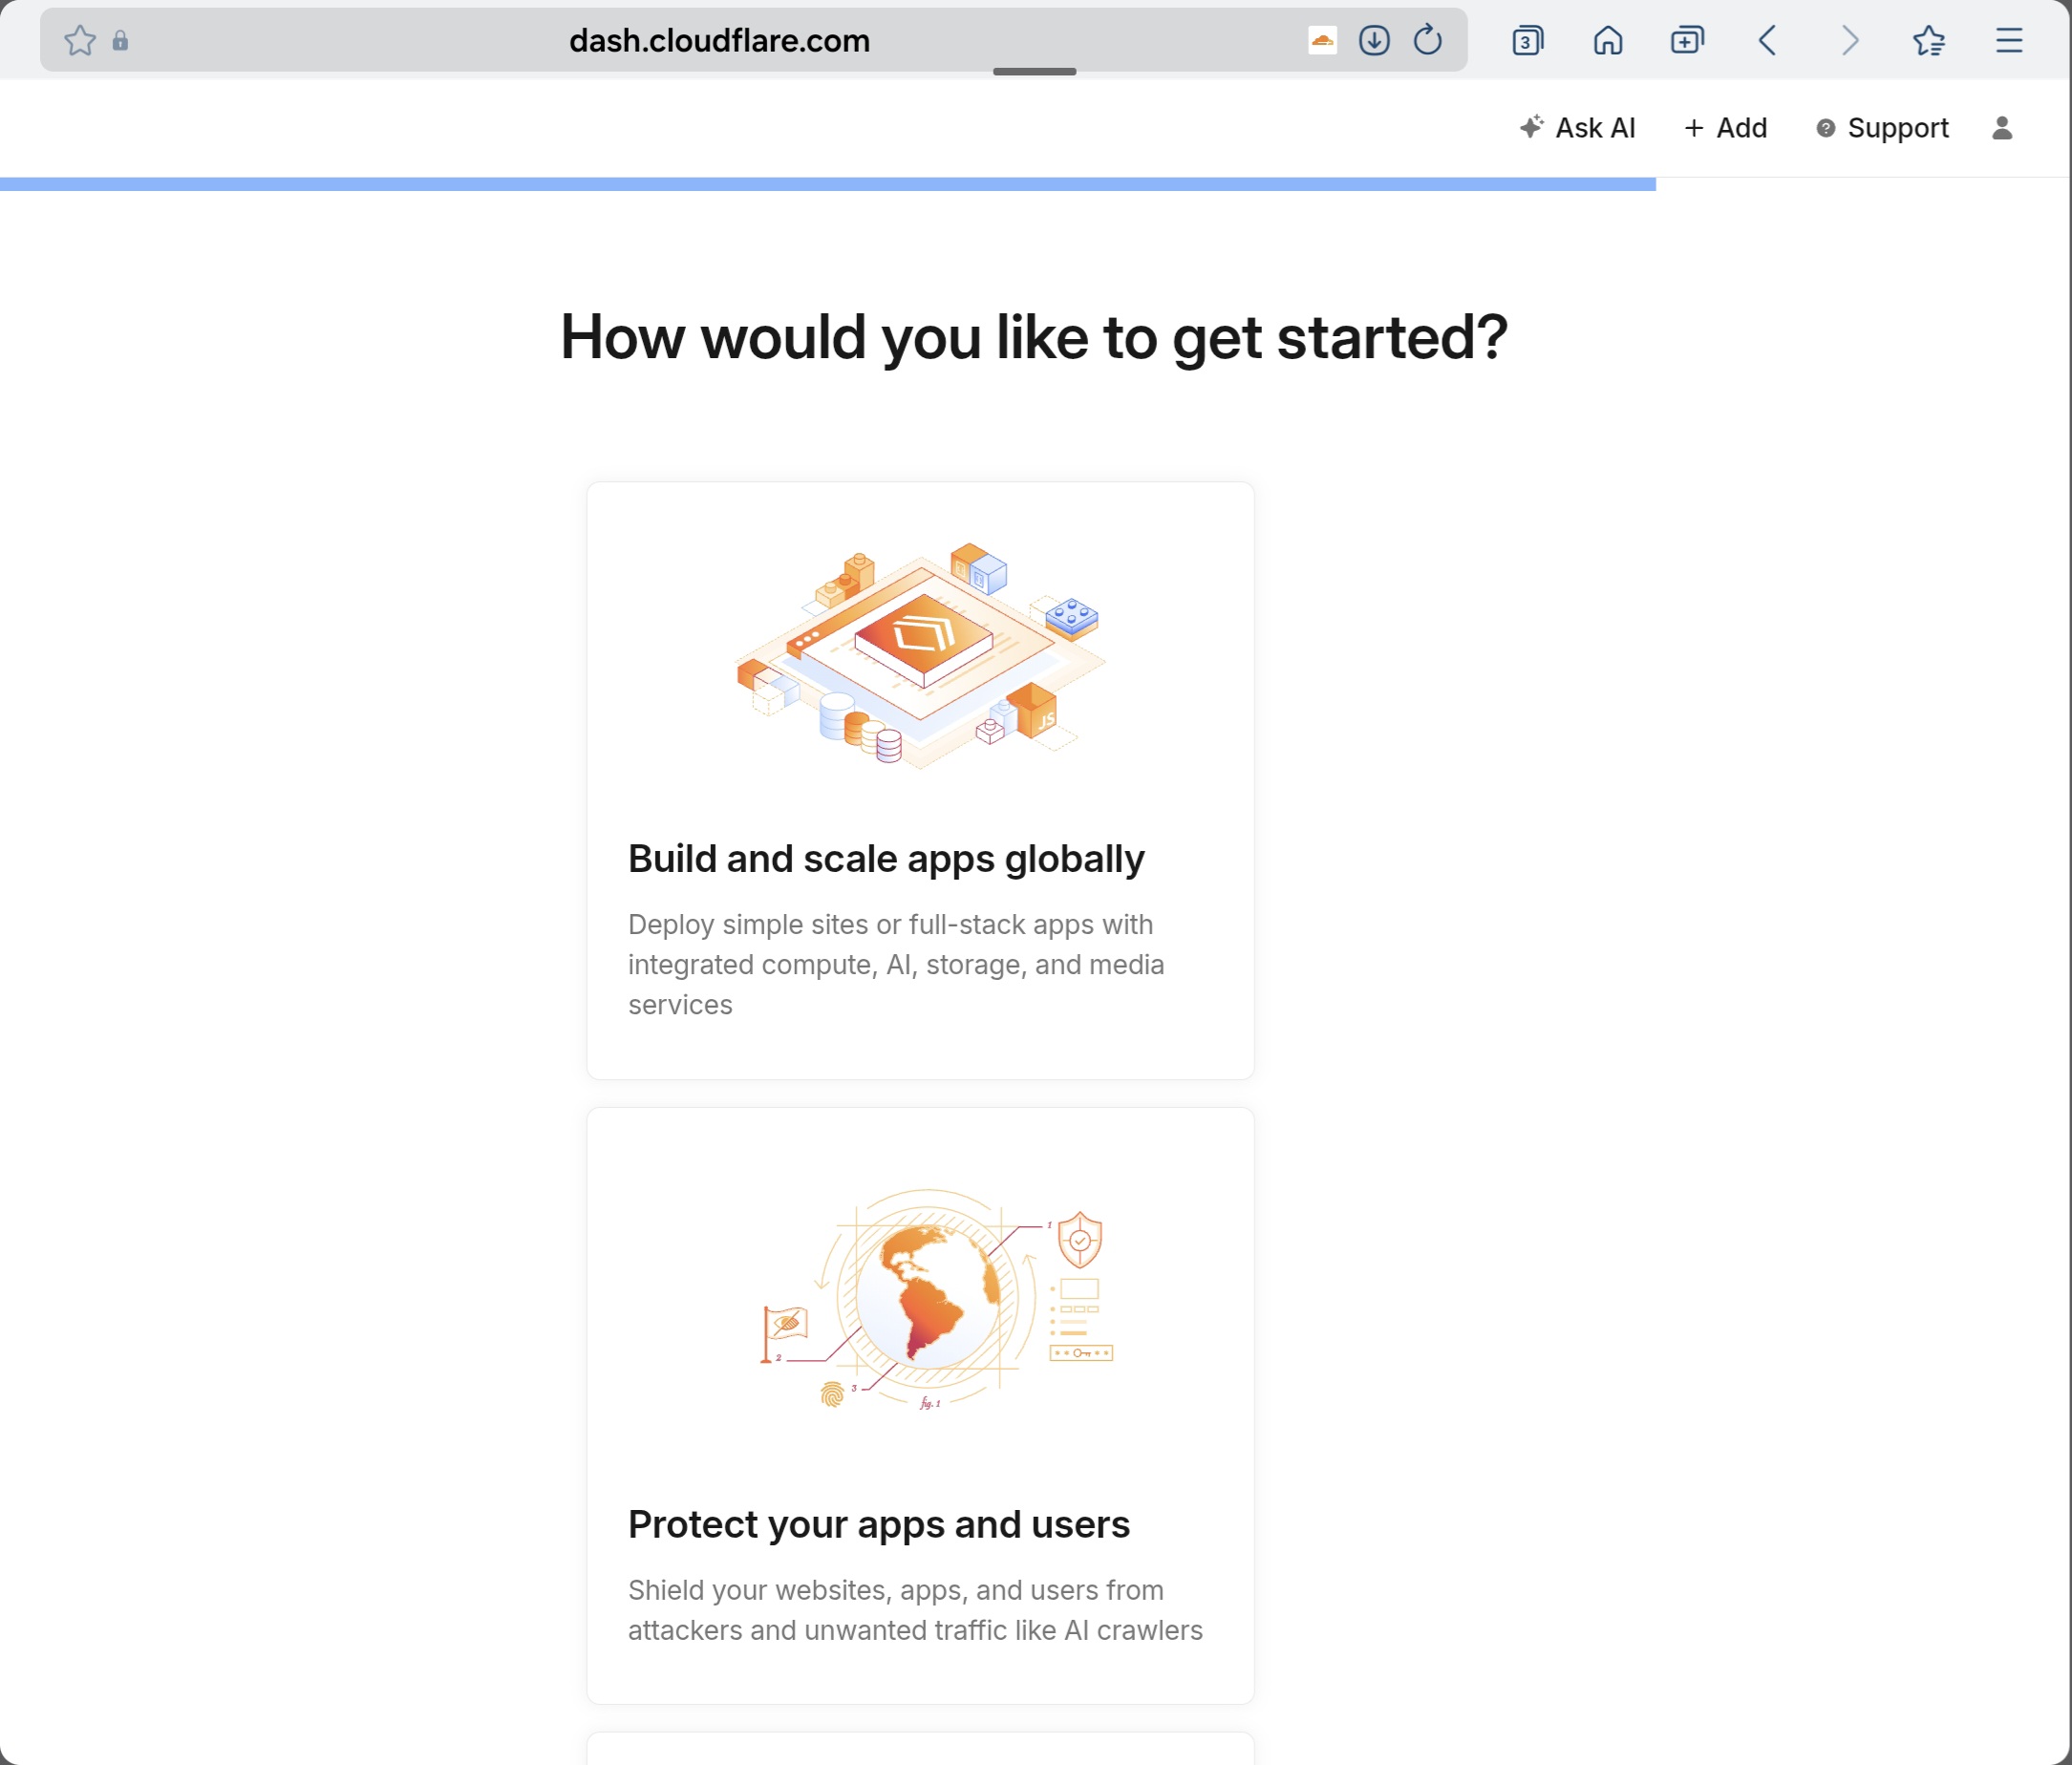Open the browser hamburger menu
This screenshot has width=2072, height=1765.
point(2009,41)
